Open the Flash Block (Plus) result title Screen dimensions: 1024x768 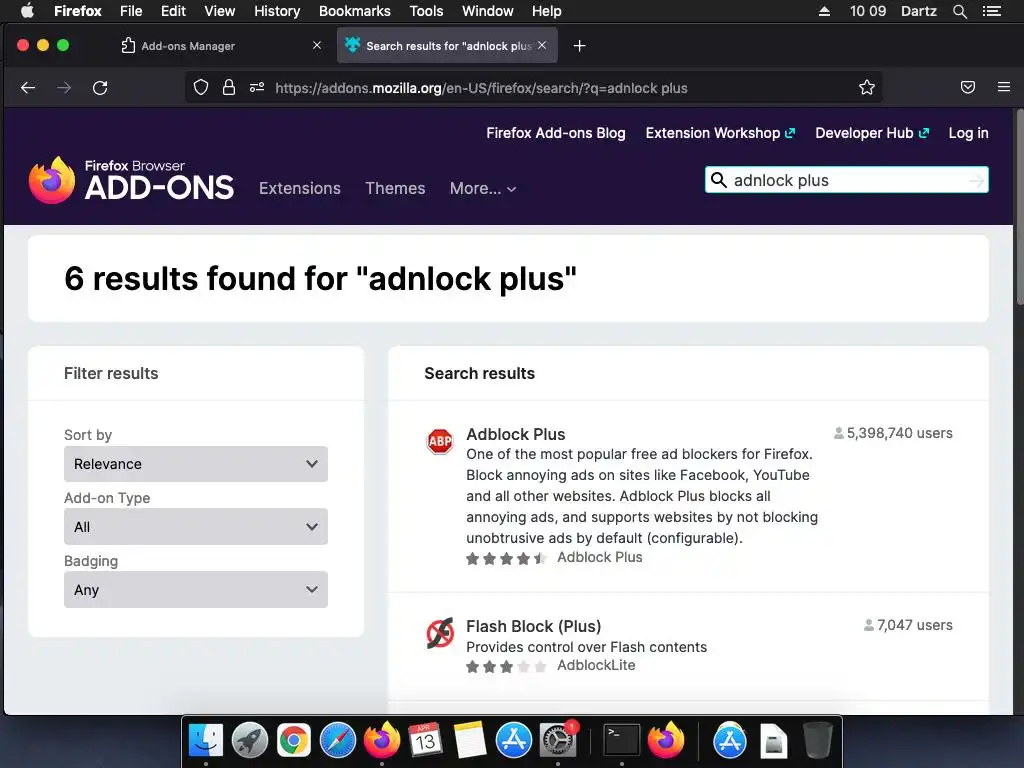(x=534, y=626)
